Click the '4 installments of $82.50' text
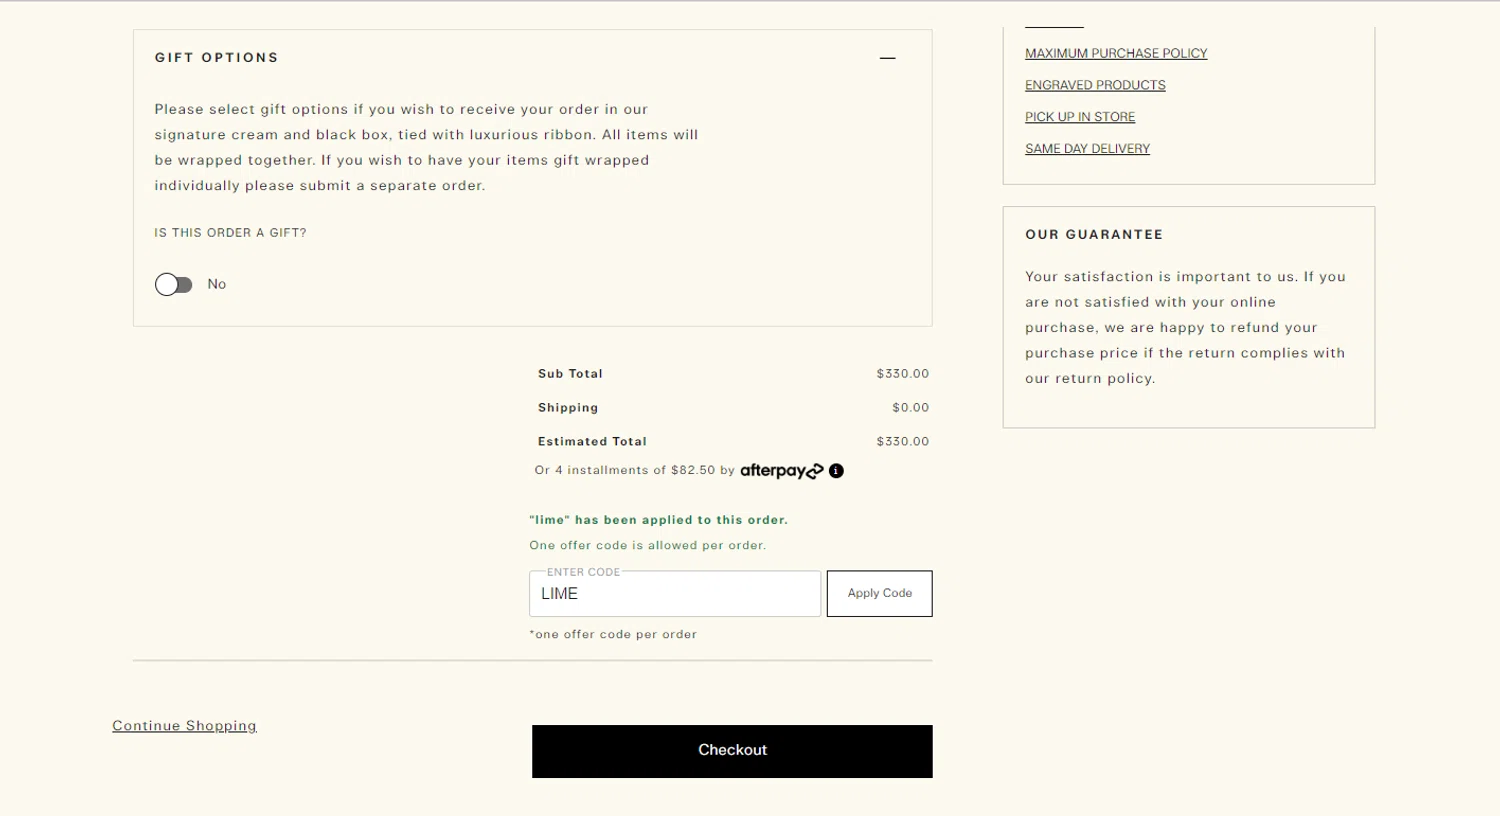Image resolution: width=1500 pixels, height=816 pixels. click(635, 470)
